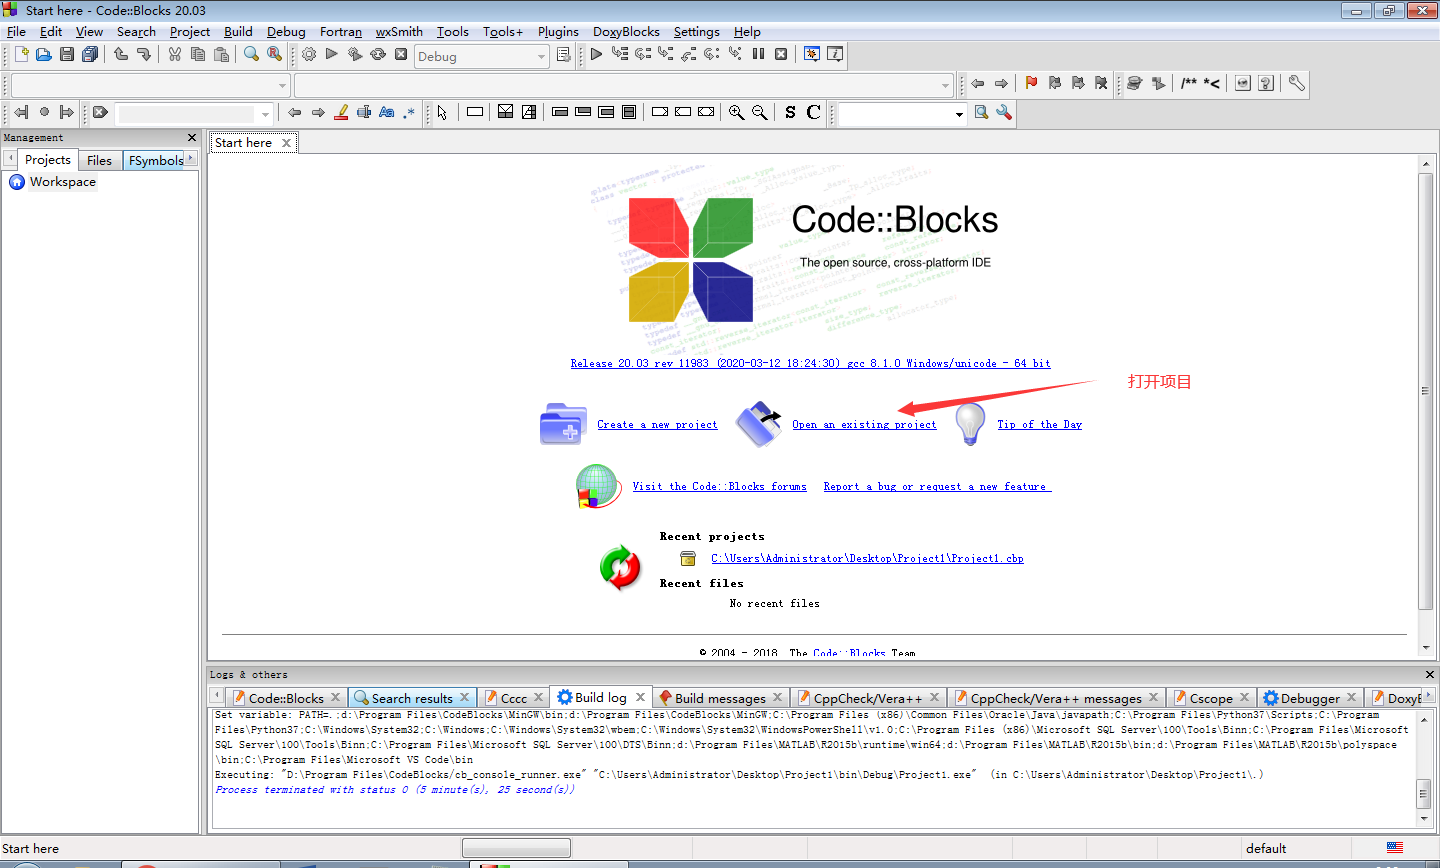Toggle match case in incremental search

386,112
